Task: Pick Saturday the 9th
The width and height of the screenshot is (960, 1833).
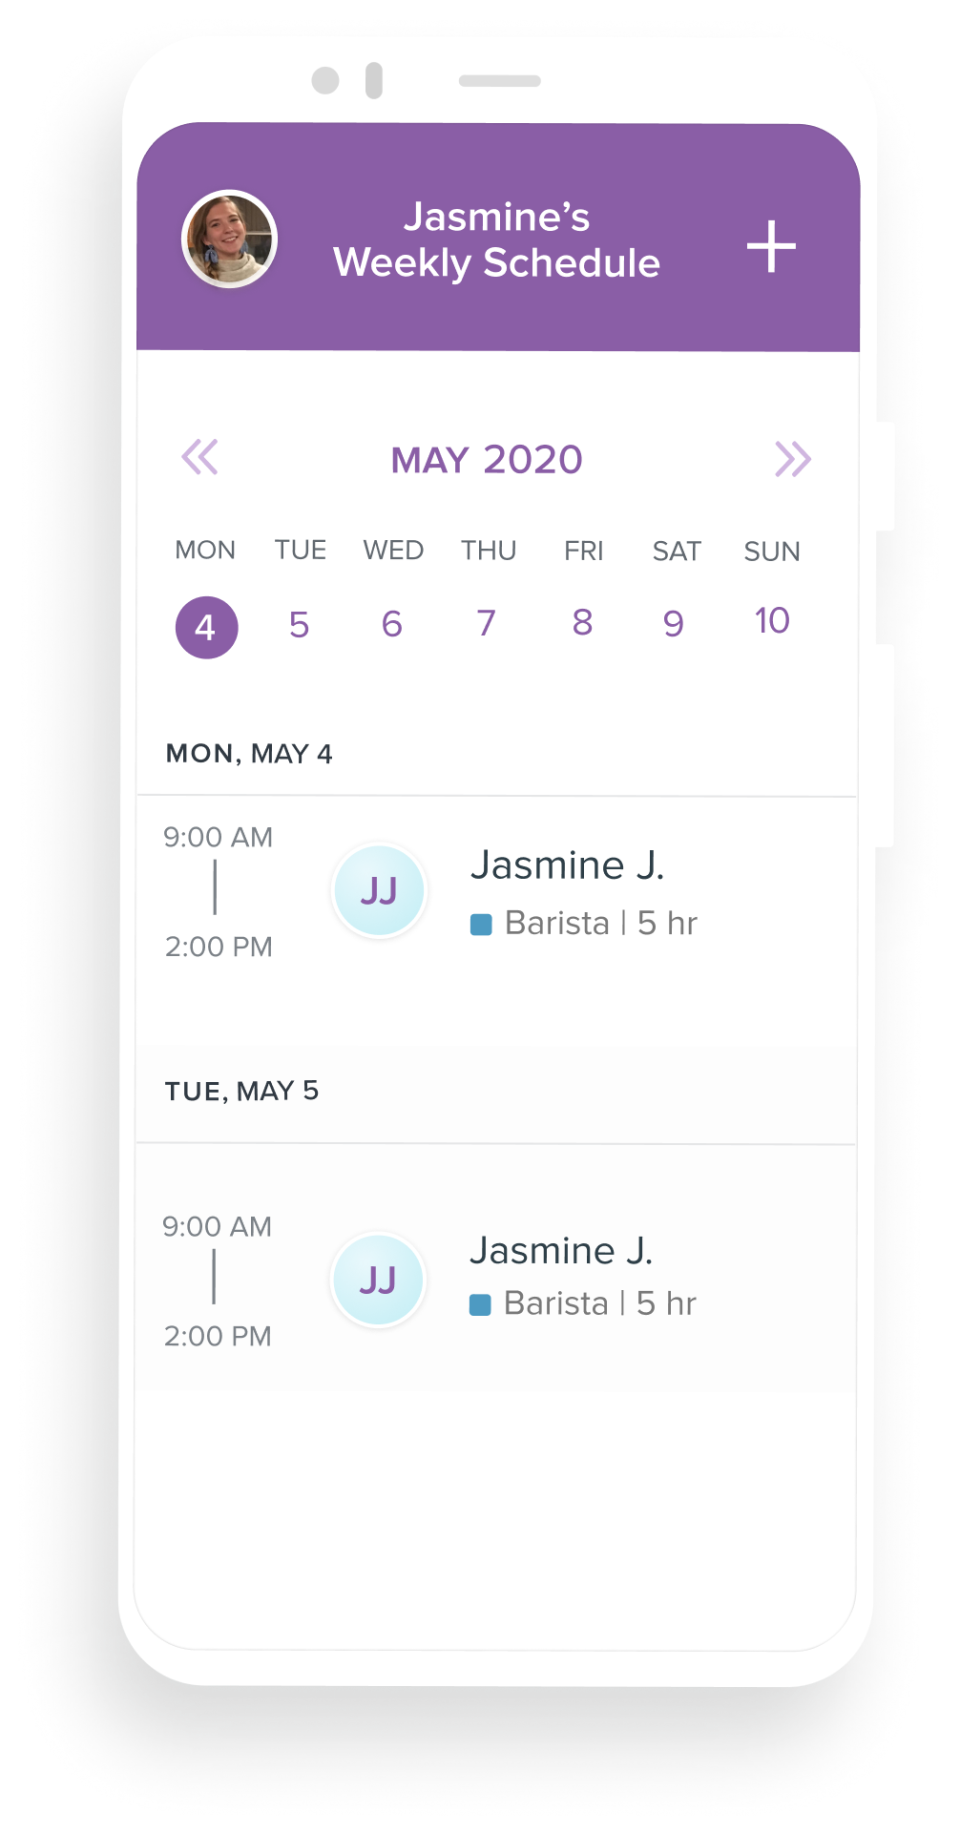Action: 674,623
